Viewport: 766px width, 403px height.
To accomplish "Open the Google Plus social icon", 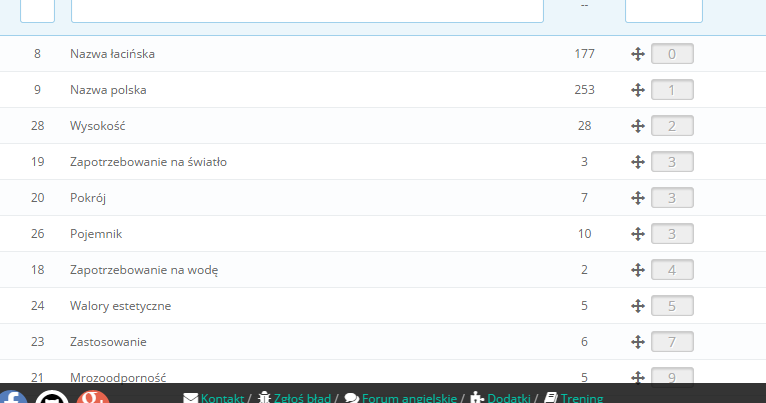I will (x=93, y=397).
